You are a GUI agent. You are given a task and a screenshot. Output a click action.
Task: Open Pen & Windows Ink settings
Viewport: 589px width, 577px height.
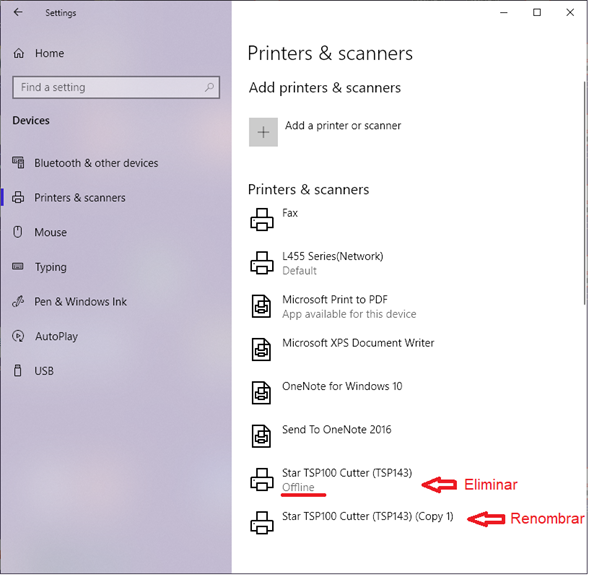[x=80, y=302]
